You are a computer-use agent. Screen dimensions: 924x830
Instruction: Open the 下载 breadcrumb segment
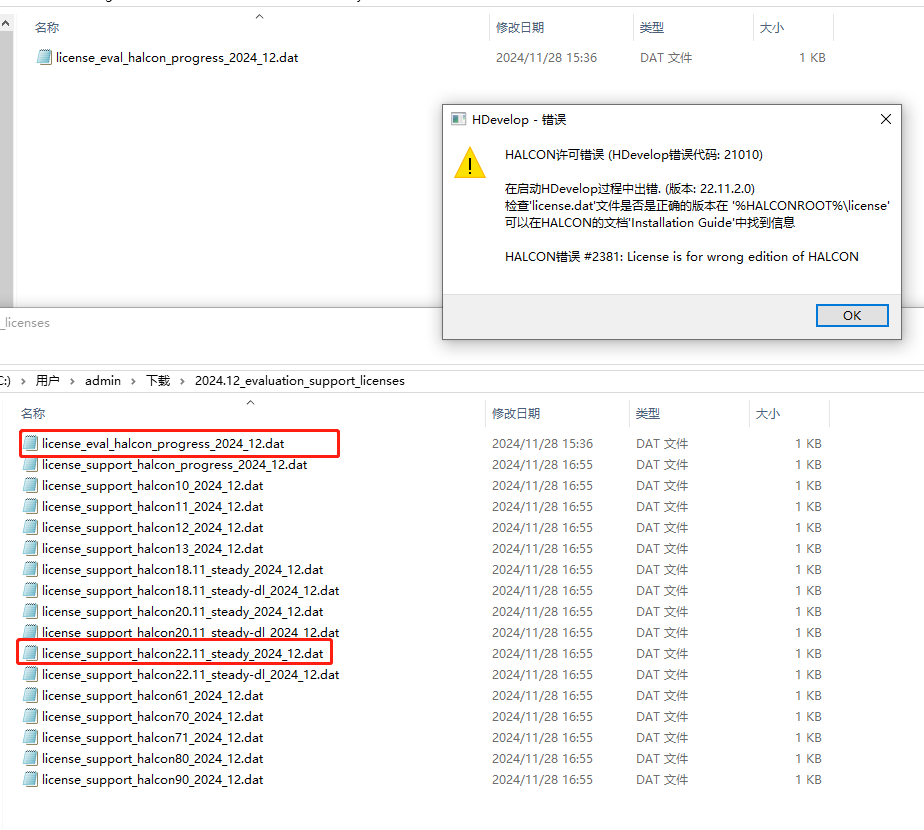[158, 381]
